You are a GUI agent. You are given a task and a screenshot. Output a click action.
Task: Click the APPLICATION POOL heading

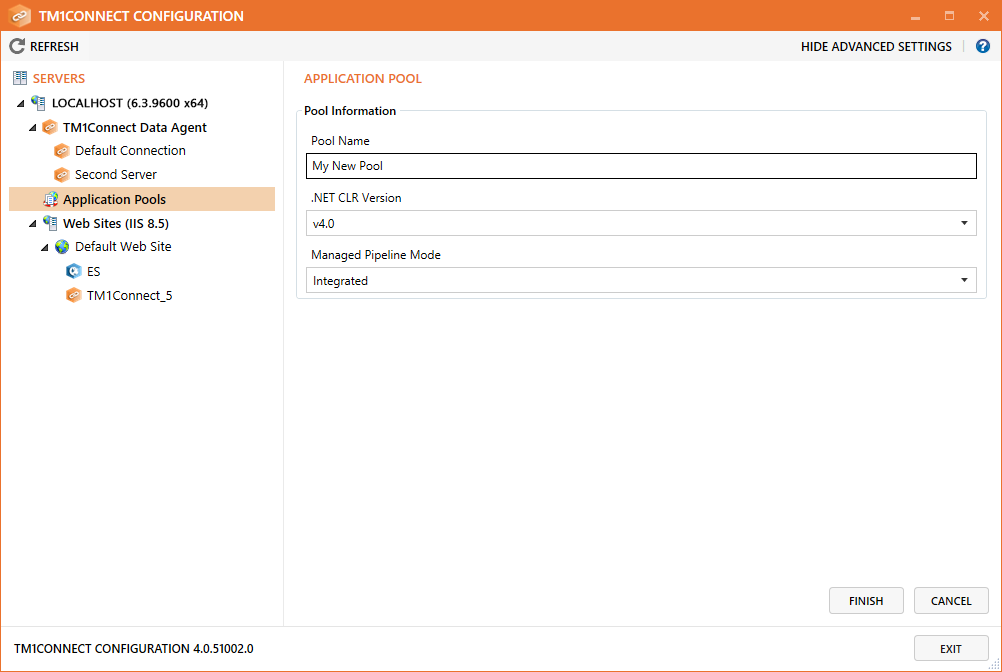(363, 79)
